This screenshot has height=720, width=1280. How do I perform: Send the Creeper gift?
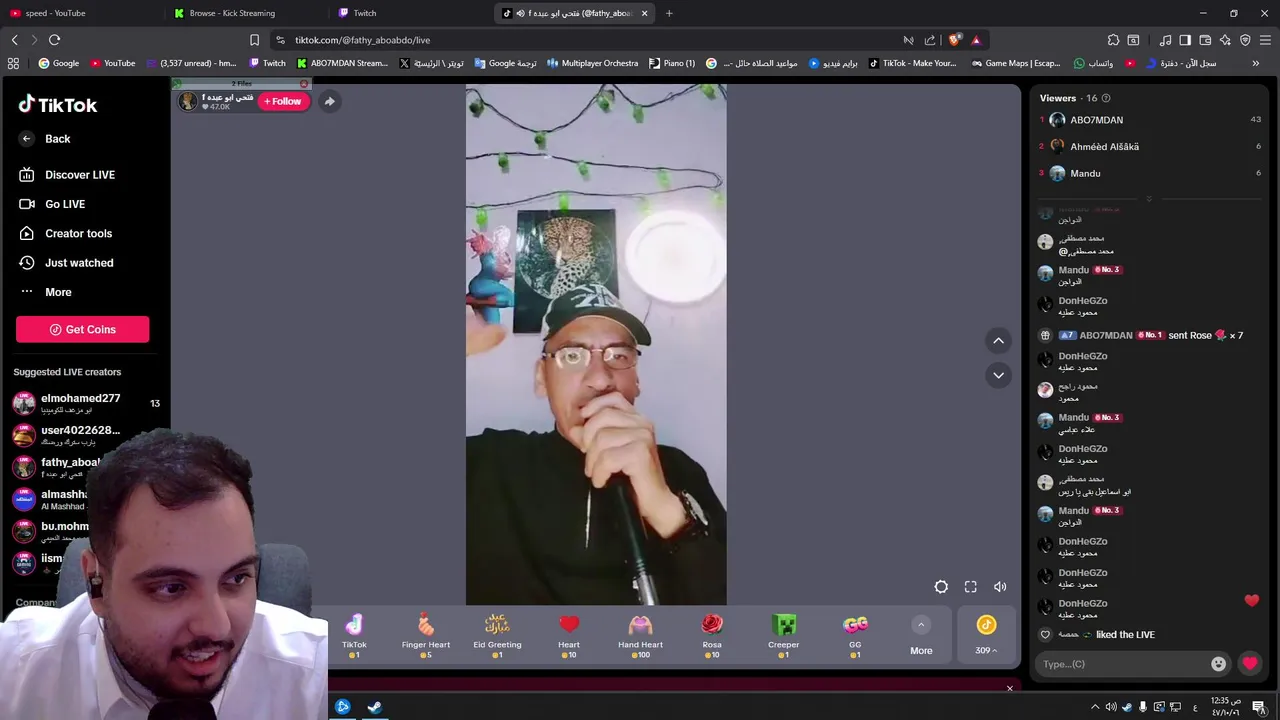point(784,636)
